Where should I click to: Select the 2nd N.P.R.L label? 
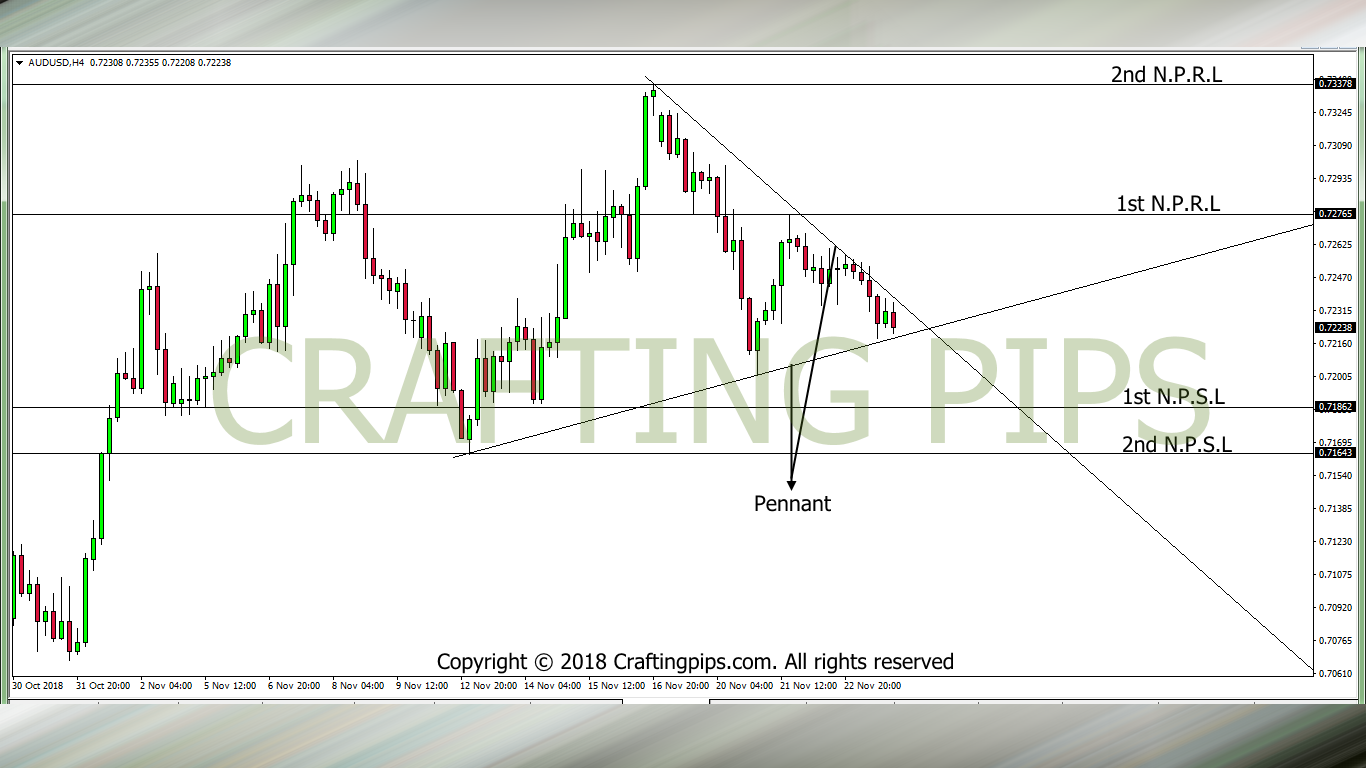click(1166, 74)
